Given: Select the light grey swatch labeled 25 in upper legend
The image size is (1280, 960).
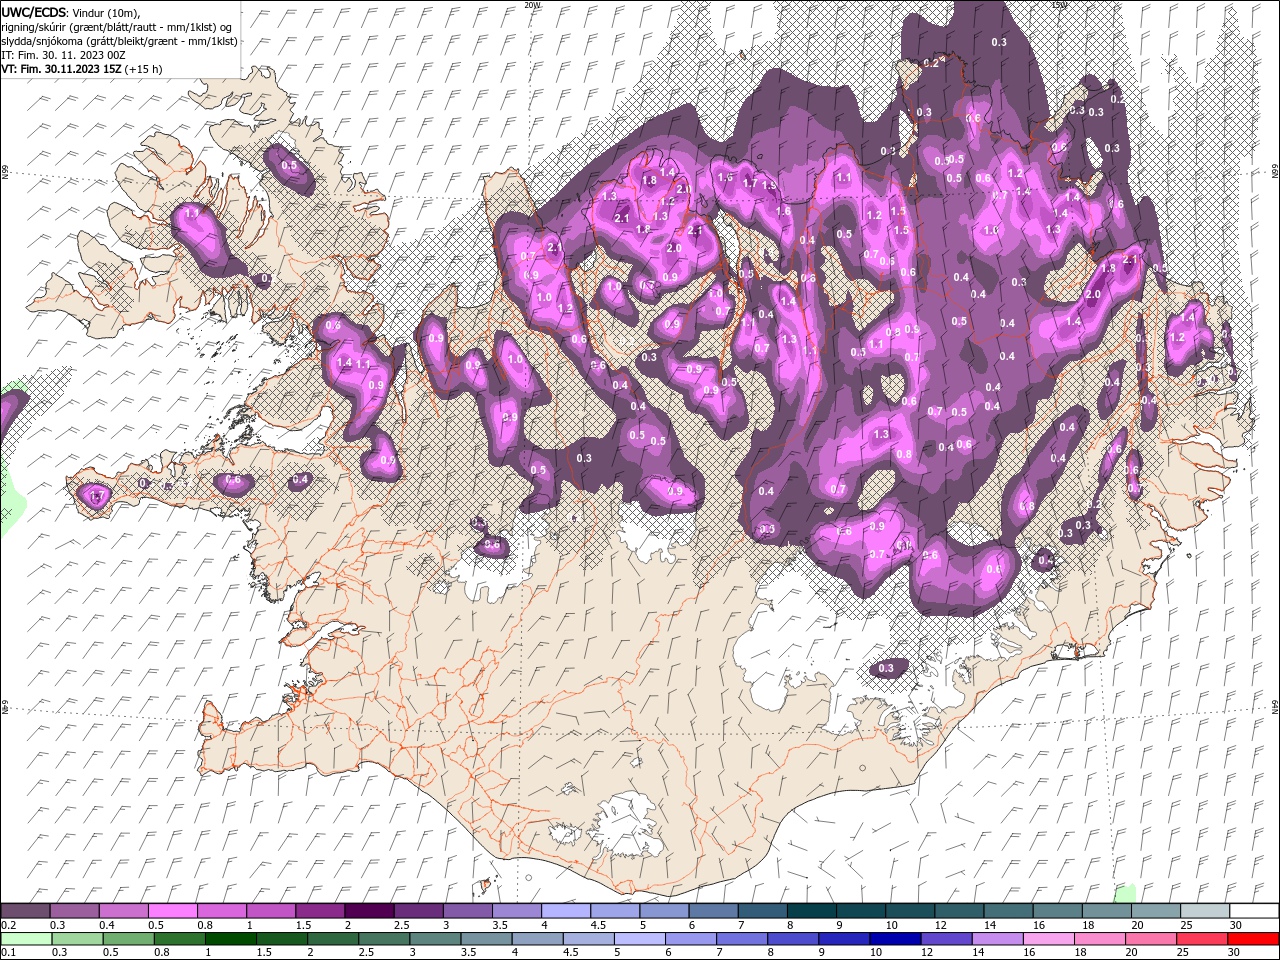Looking at the screenshot, I should 1204,911.
